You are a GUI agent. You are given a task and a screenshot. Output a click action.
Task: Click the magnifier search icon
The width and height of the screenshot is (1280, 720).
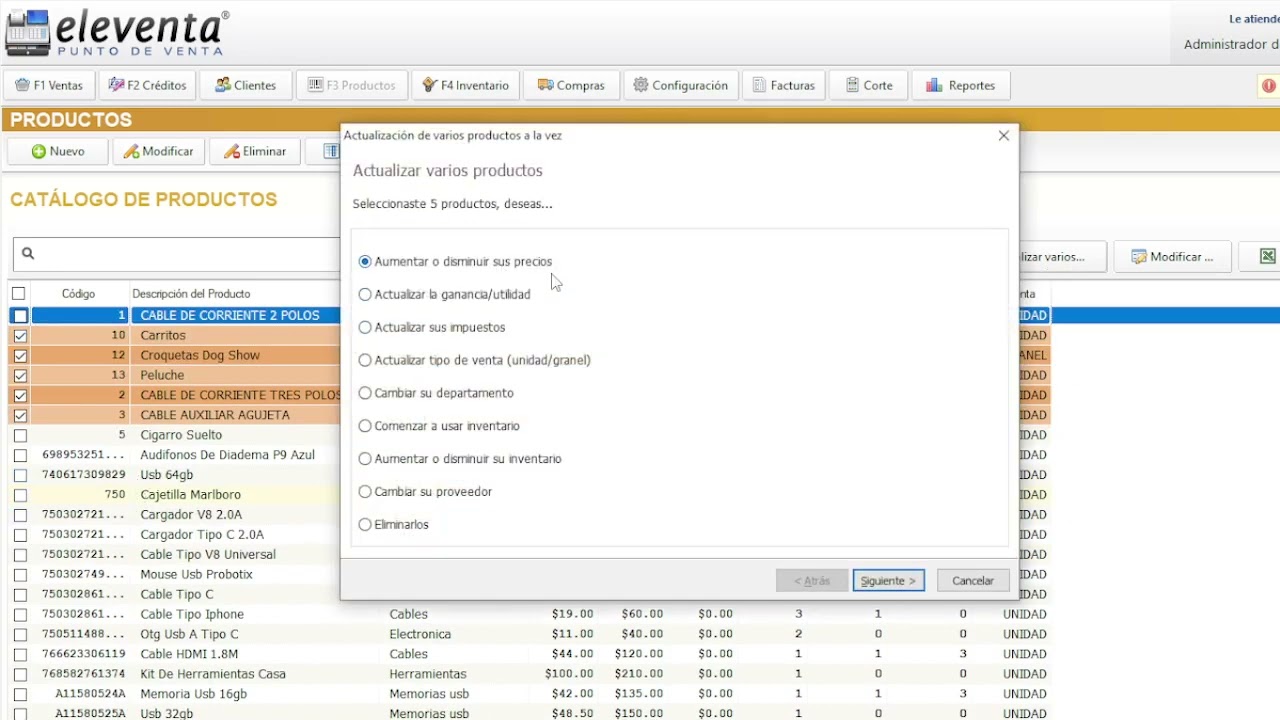28,254
